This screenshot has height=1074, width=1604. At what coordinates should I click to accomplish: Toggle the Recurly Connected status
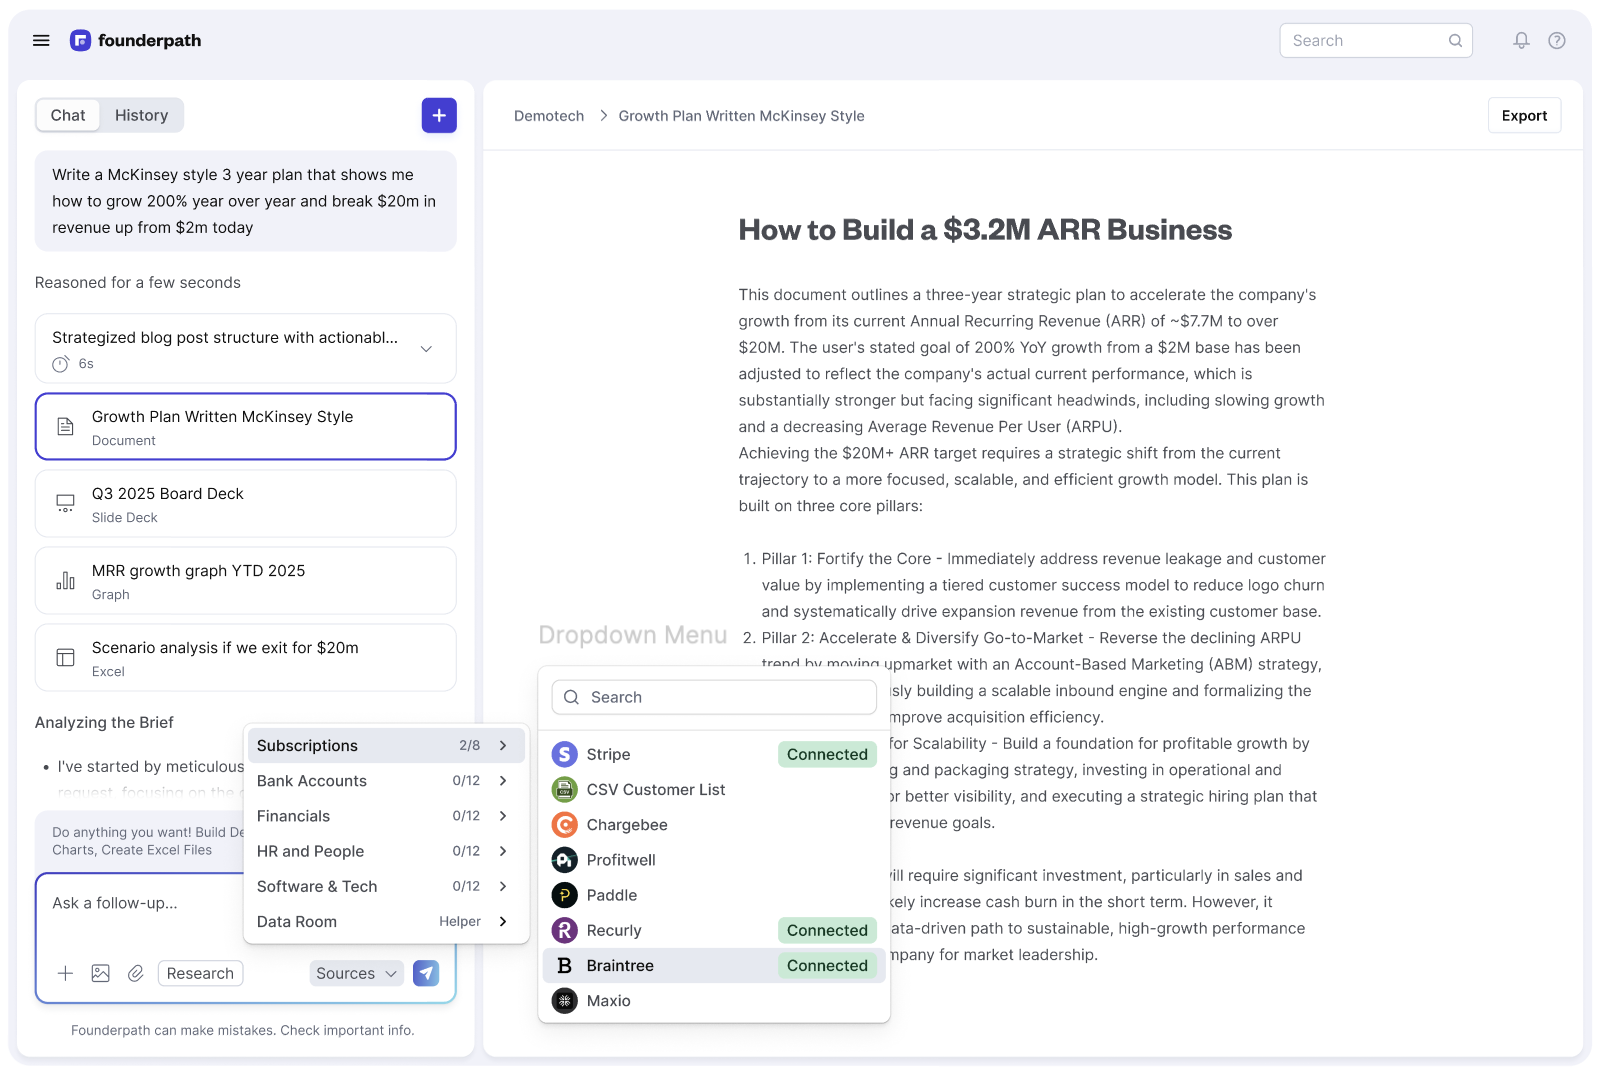click(827, 930)
